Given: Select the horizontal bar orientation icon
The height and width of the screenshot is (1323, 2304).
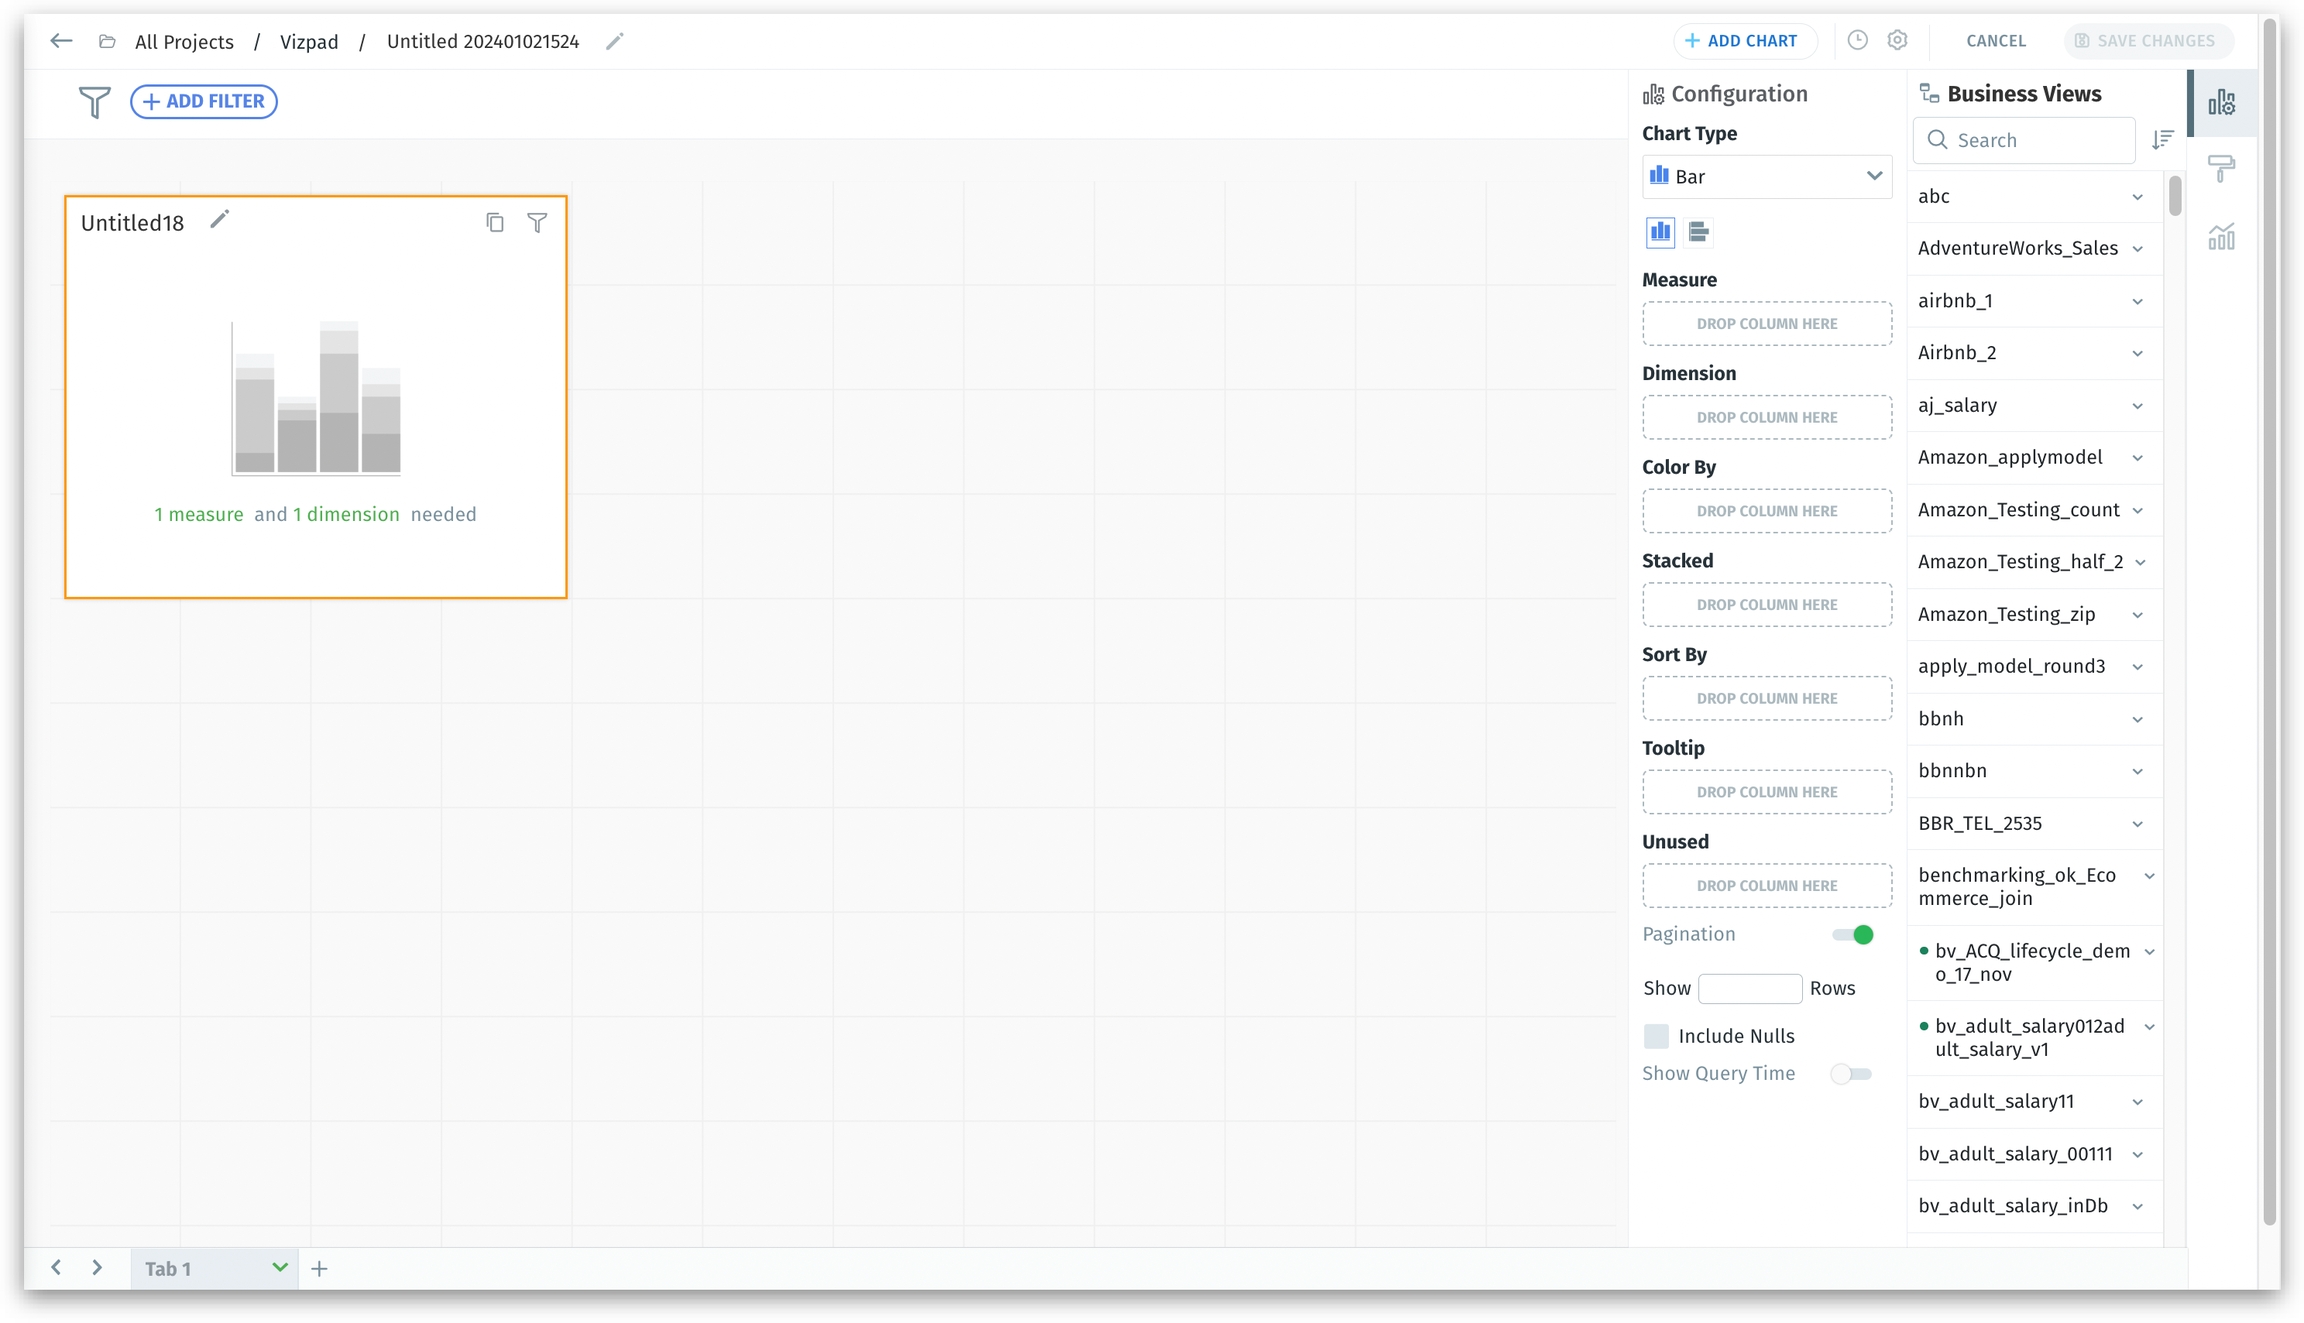Looking at the screenshot, I should pos(1698,232).
